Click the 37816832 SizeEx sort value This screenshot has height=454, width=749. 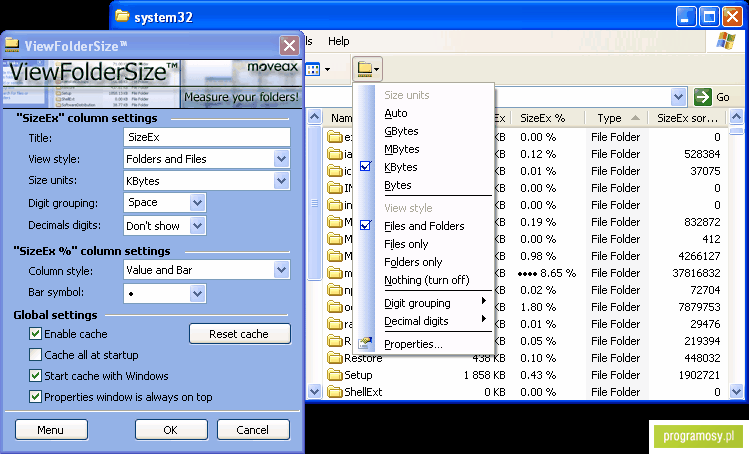point(696,273)
